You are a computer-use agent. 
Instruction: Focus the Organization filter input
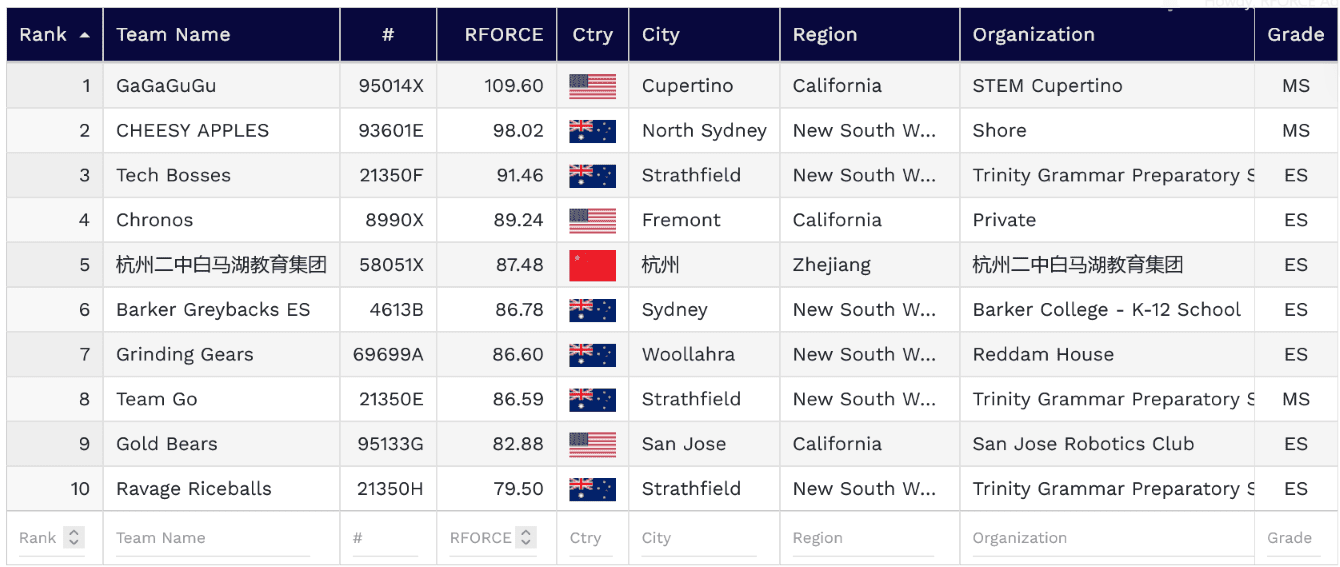coord(1105,538)
